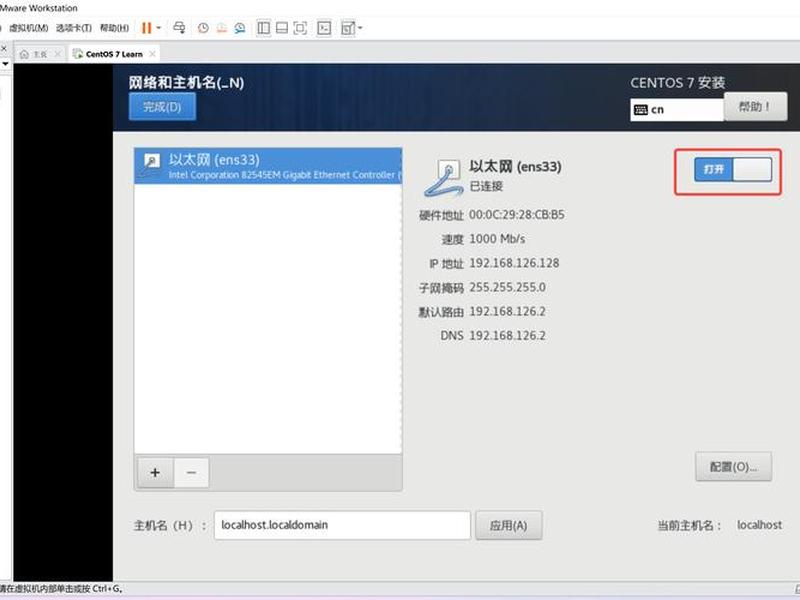The width and height of the screenshot is (800, 600).
Task: Click the subnet mask 255.255.255.0
Action: [x=508, y=287]
